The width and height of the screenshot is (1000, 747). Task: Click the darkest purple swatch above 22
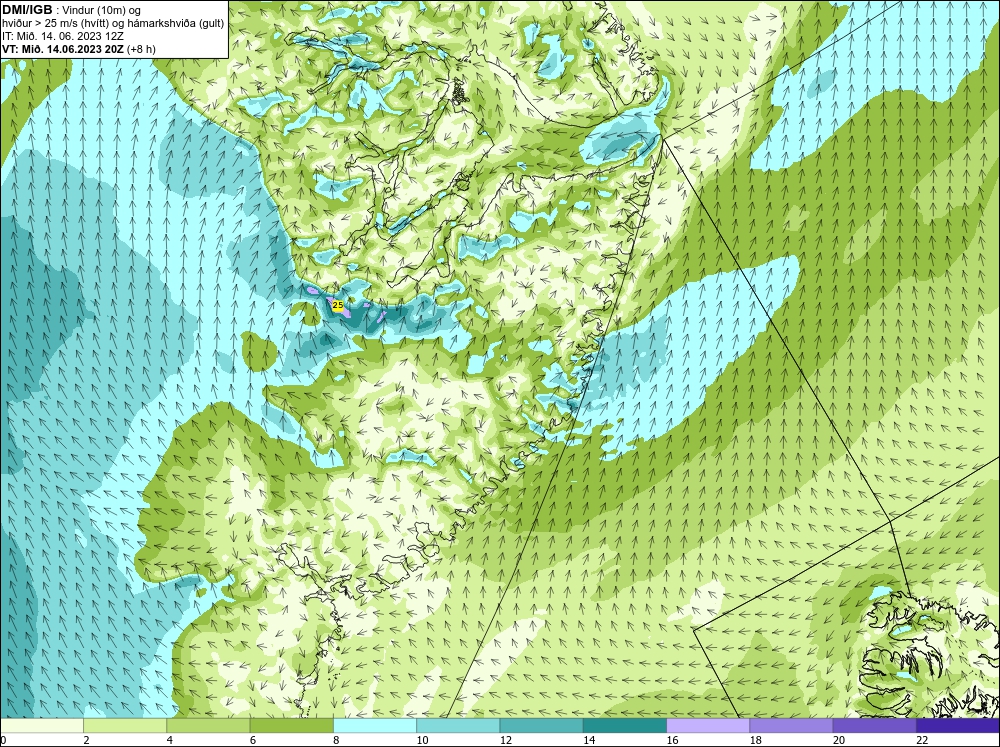click(x=958, y=726)
